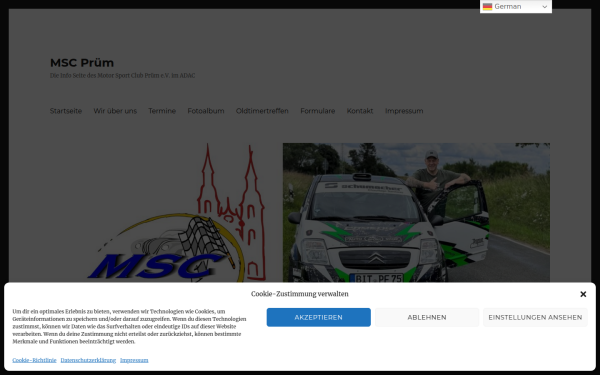Open Fotoalbum from the navigation
The height and width of the screenshot is (375, 600).
click(x=206, y=111)
